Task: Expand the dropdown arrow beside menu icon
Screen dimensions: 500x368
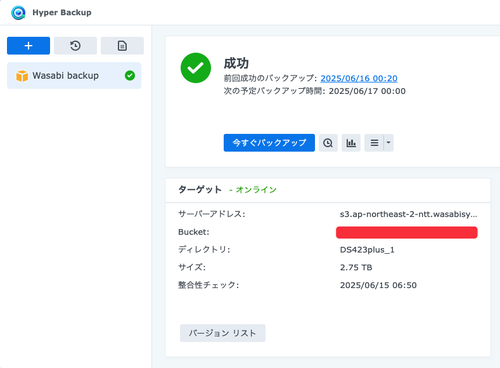Action: [x=389, y=143]
